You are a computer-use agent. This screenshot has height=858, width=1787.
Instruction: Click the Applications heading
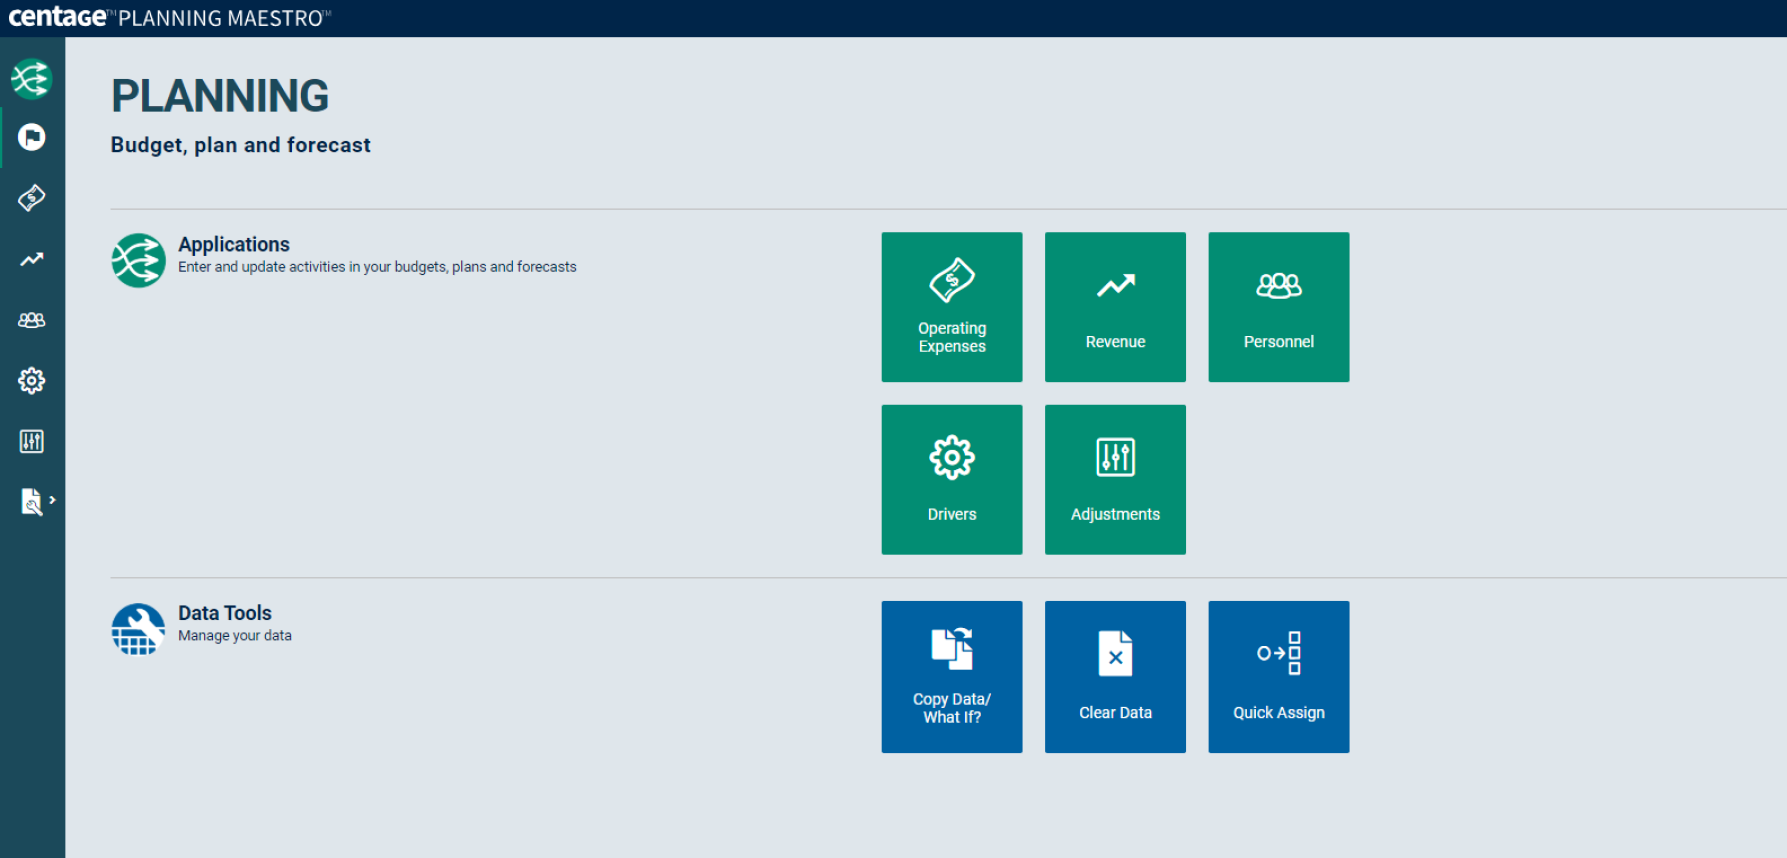[234, 244]
